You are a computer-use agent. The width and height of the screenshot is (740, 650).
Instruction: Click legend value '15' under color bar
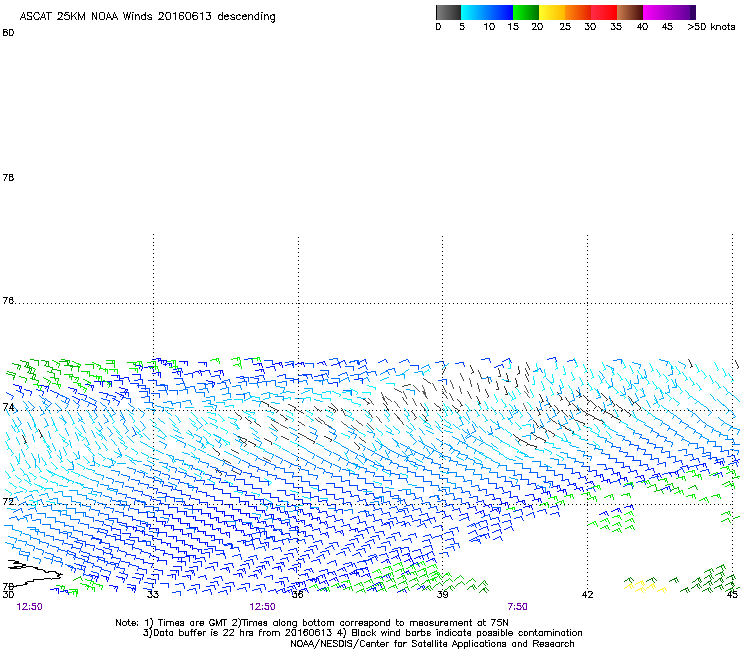click(x=513, y=27)
